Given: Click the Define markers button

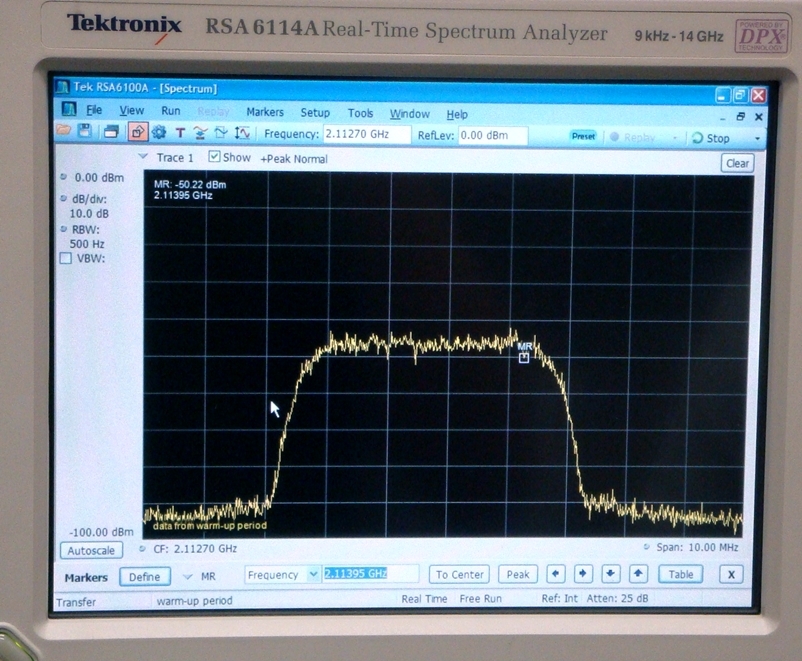Looking at the screenshot, I should pos(144,577).
